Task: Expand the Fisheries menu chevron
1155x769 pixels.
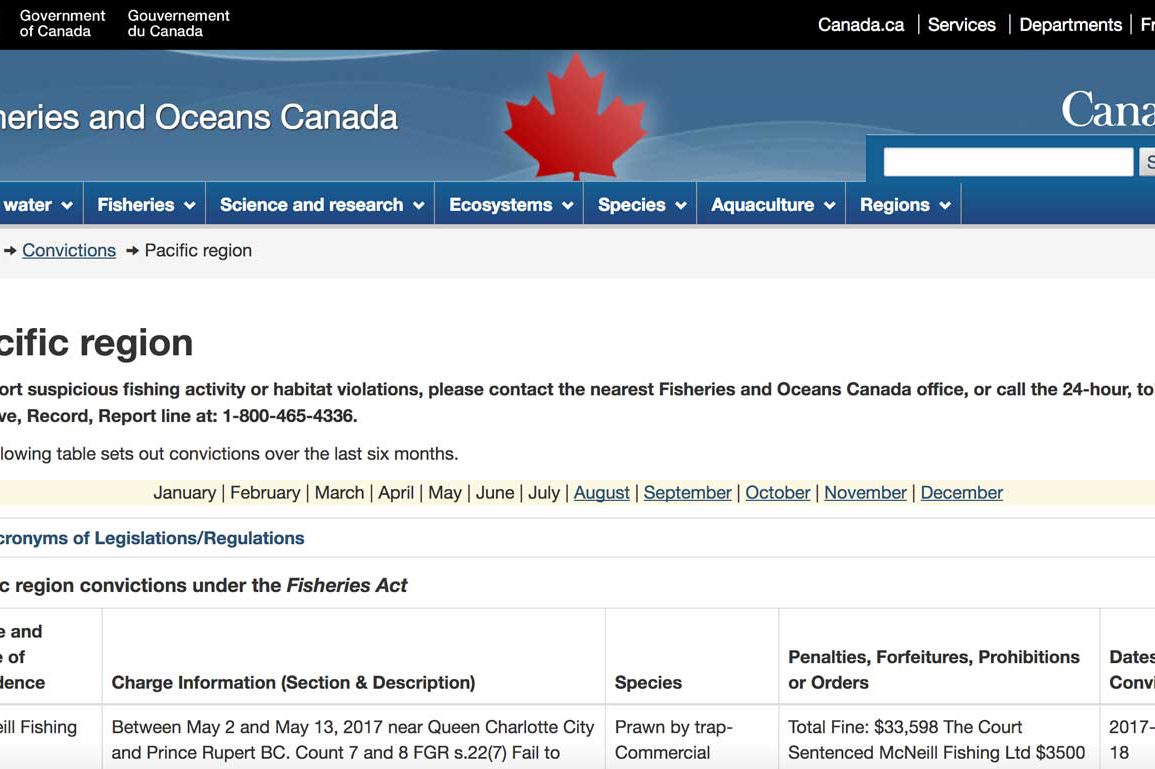Action: [x=189, y=206]
